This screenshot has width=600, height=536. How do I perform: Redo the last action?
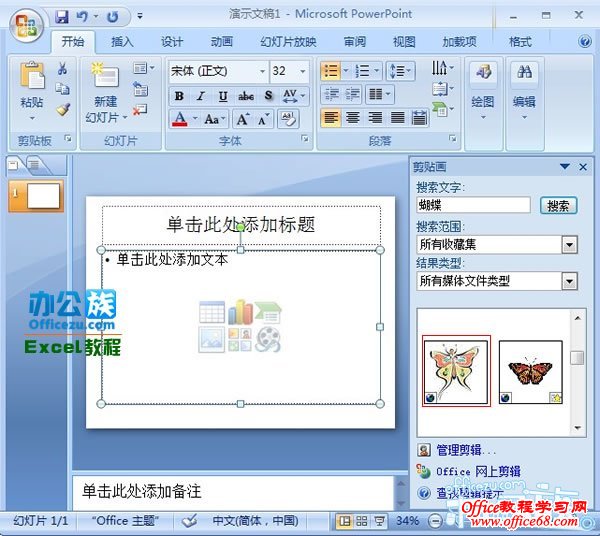pos(112,16)
